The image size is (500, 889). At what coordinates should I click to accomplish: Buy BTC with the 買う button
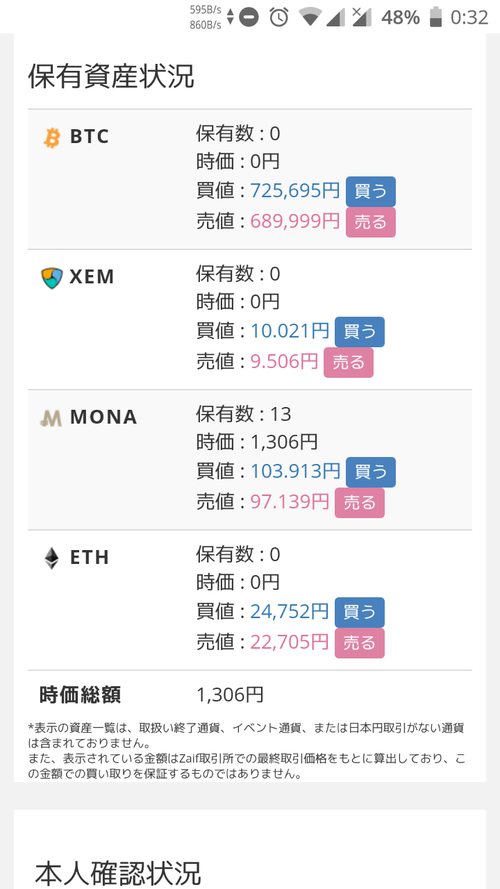click(371, 192)
